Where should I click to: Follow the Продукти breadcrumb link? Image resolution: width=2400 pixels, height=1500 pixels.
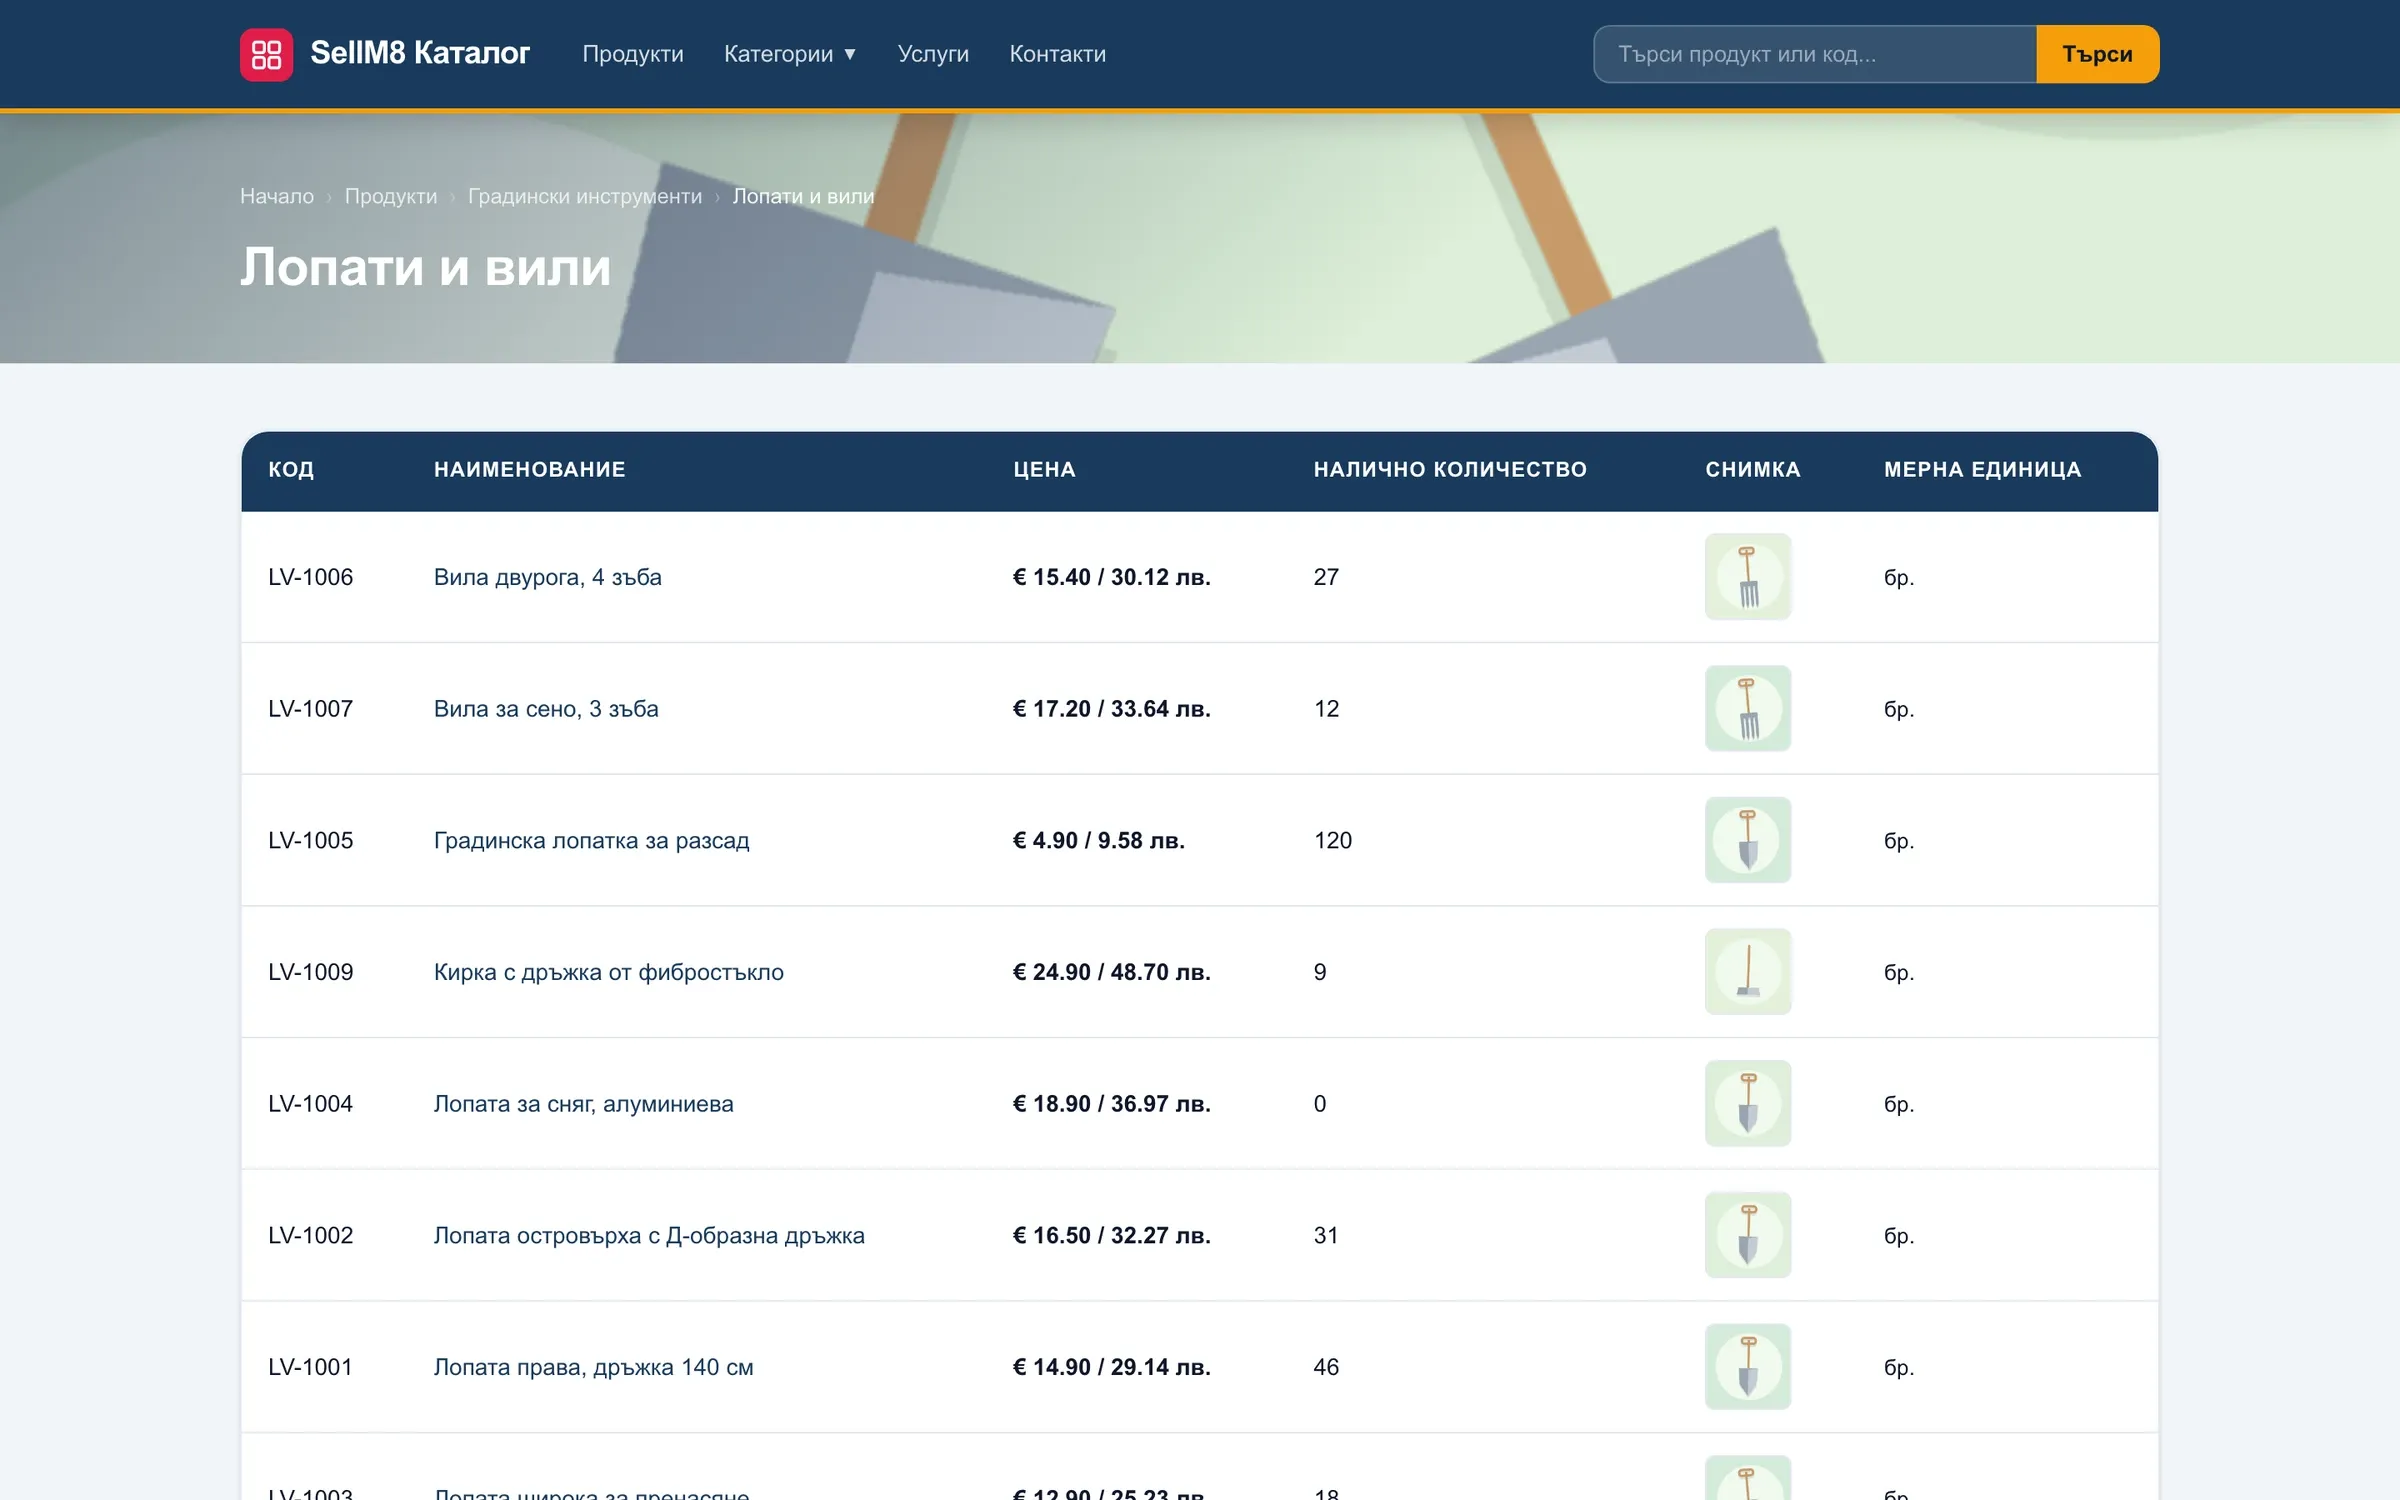391,196
